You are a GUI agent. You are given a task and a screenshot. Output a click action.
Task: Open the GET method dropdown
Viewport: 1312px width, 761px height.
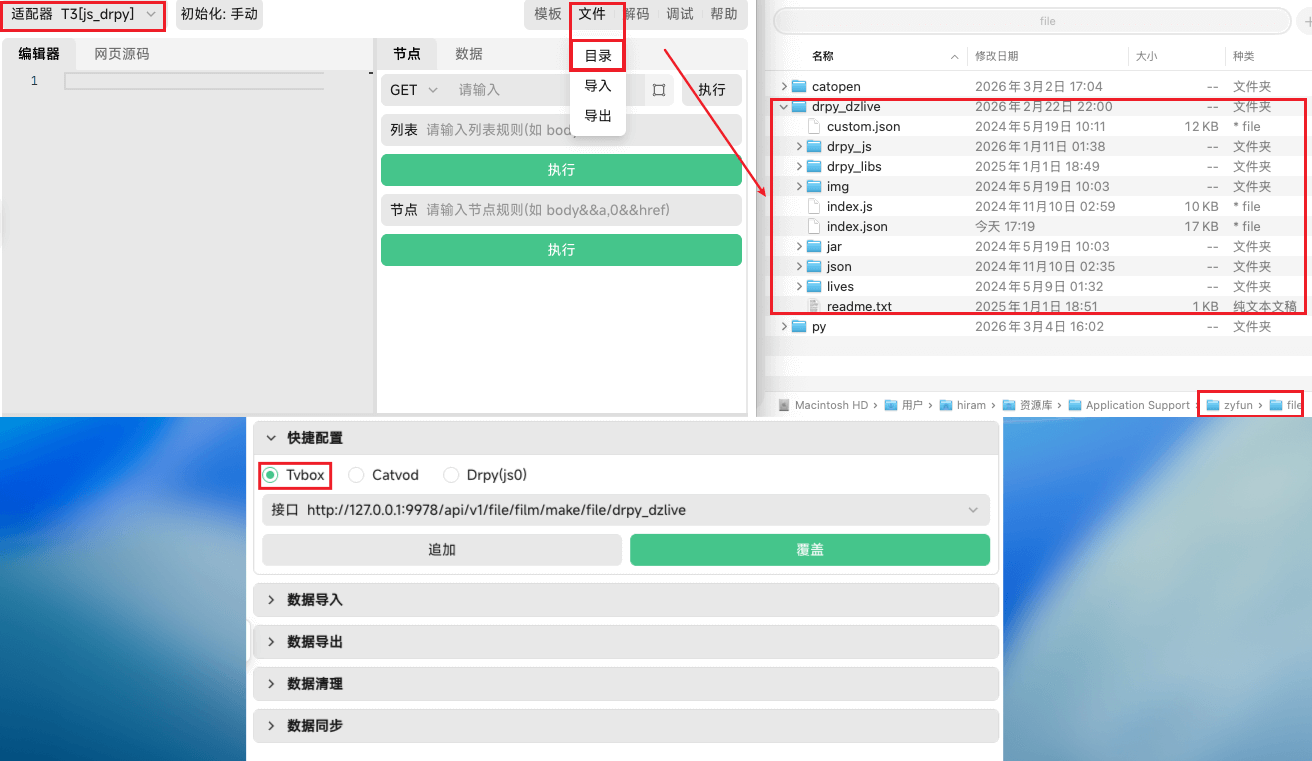click(x=412, y=90)
